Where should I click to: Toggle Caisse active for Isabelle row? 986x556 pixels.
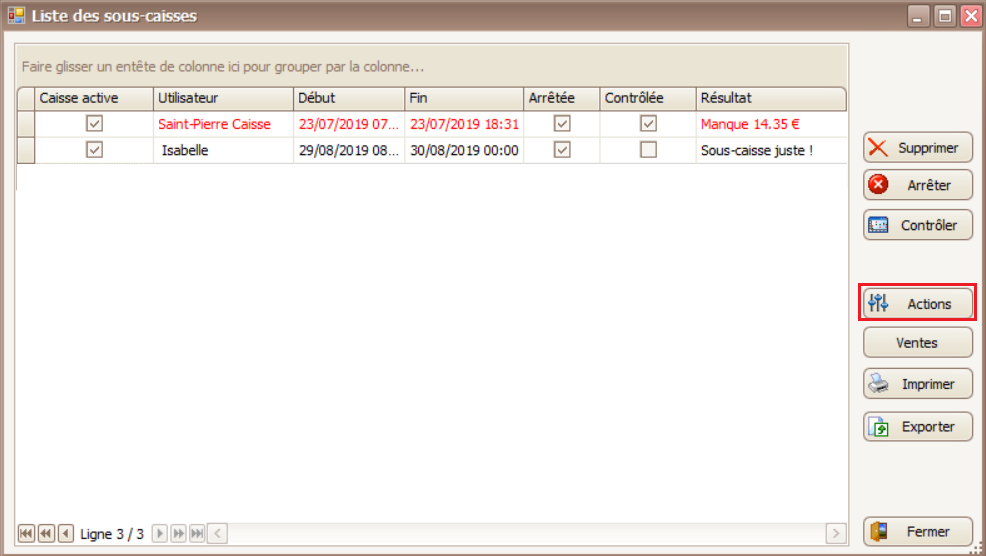(94, 150)
